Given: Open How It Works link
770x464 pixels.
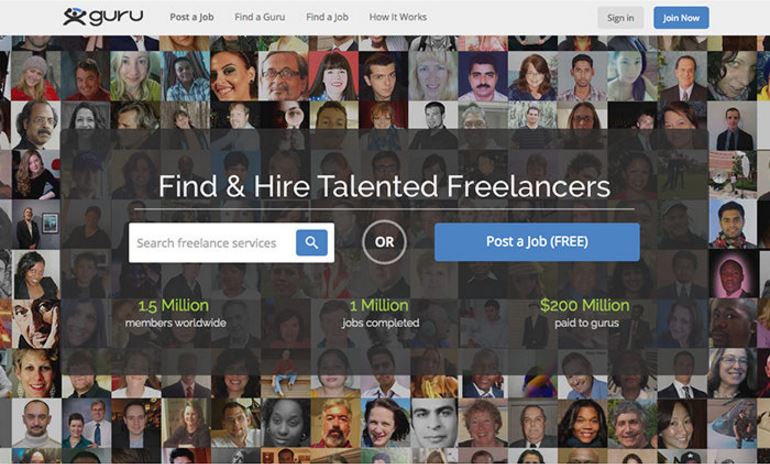Looking at the screenshot, I should 398,17.
